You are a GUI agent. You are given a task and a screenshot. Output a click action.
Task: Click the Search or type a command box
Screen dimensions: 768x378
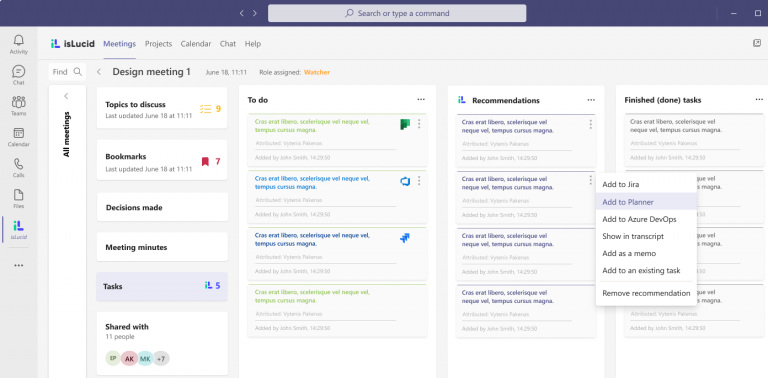point(397,13)
